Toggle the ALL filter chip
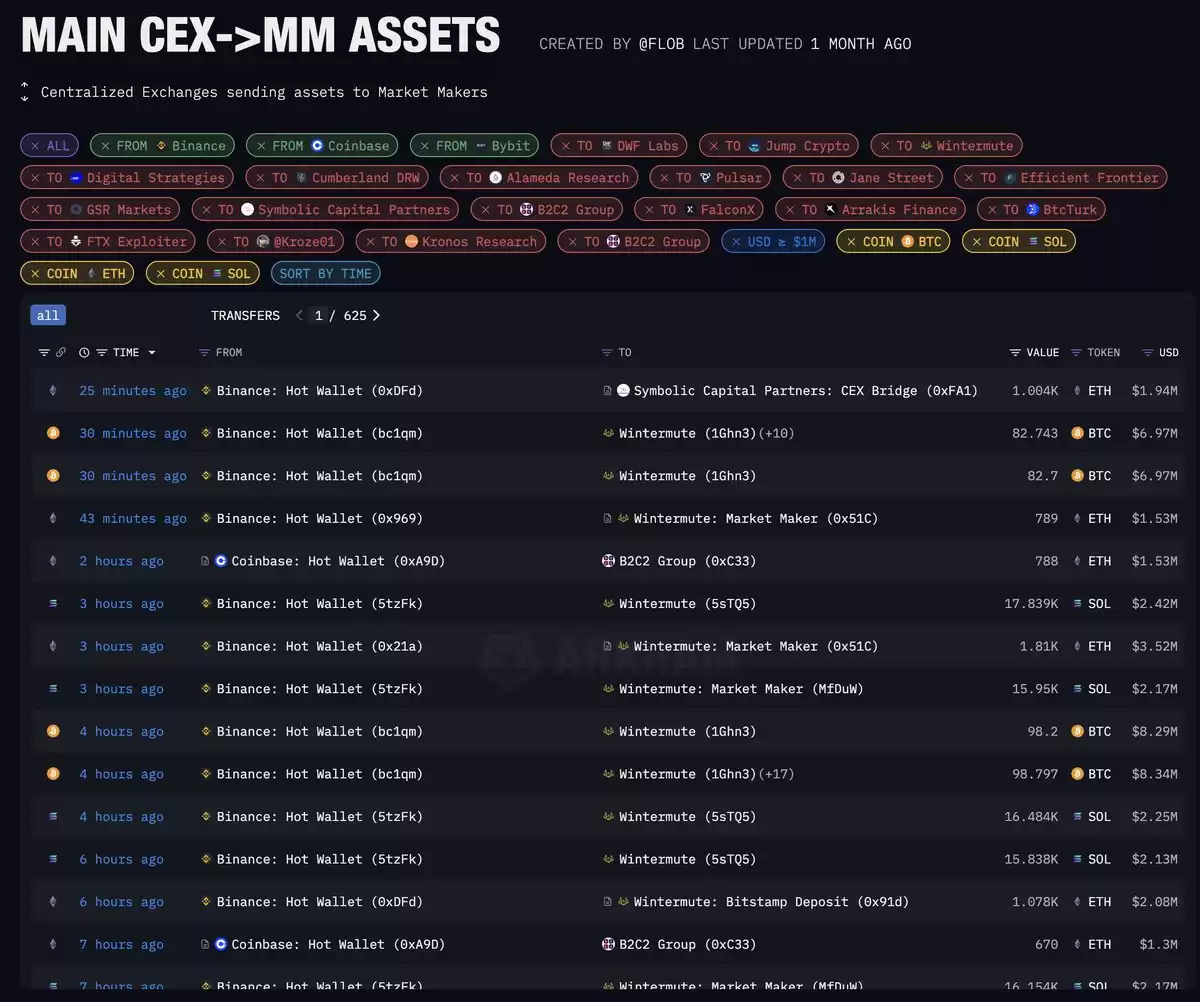Image resolution: width=1200 pixels, height=1002 pixels. click(49, 145)
